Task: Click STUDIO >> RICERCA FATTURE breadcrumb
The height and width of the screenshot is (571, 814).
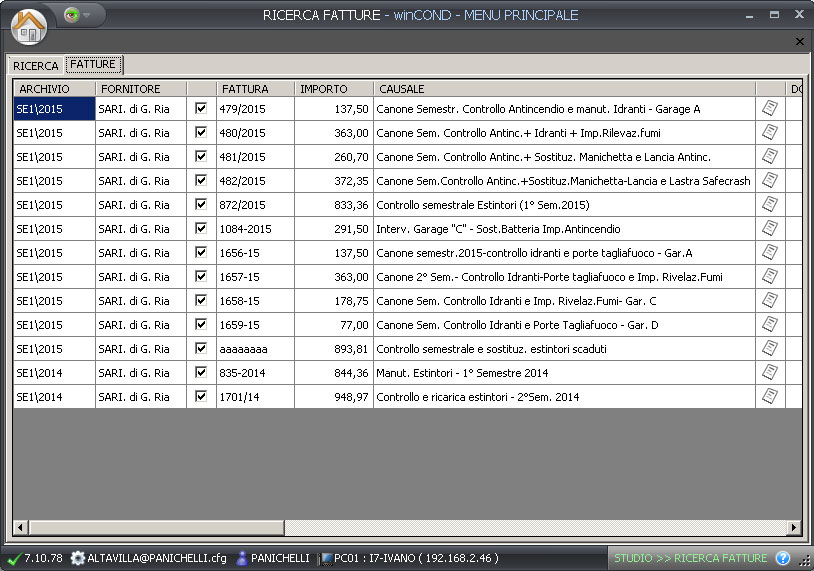Action: coord(690,558)
